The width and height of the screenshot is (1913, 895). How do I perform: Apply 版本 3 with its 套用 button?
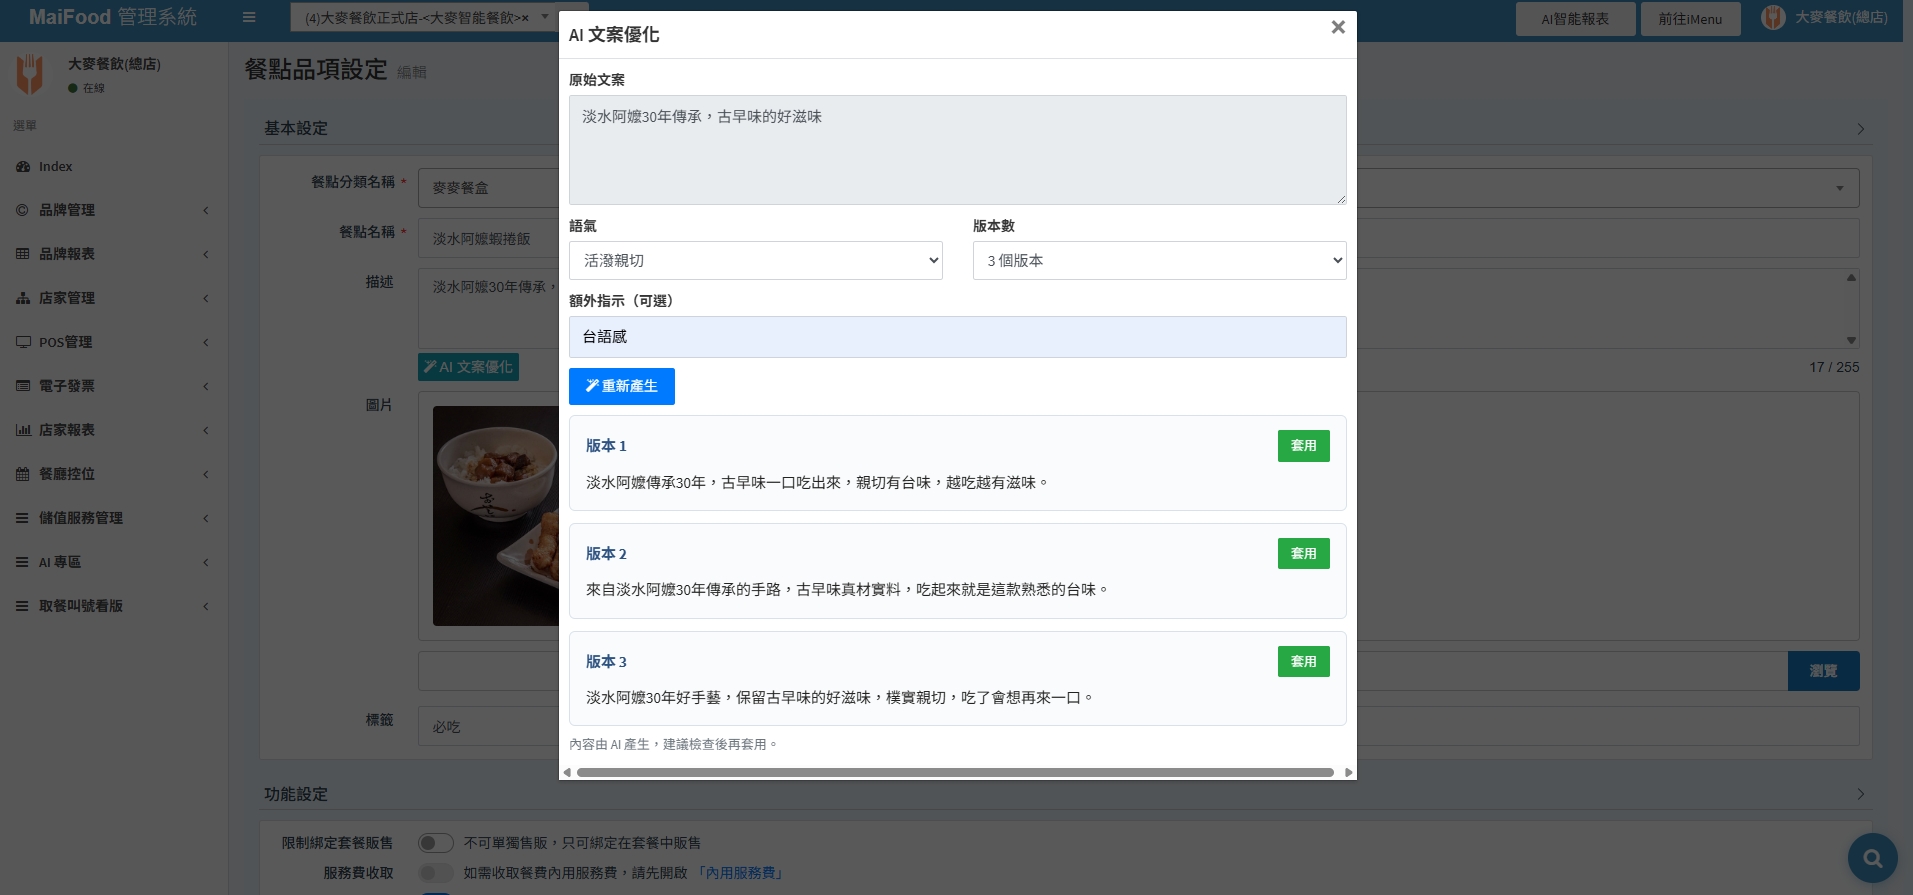(x=1303, y=661)
